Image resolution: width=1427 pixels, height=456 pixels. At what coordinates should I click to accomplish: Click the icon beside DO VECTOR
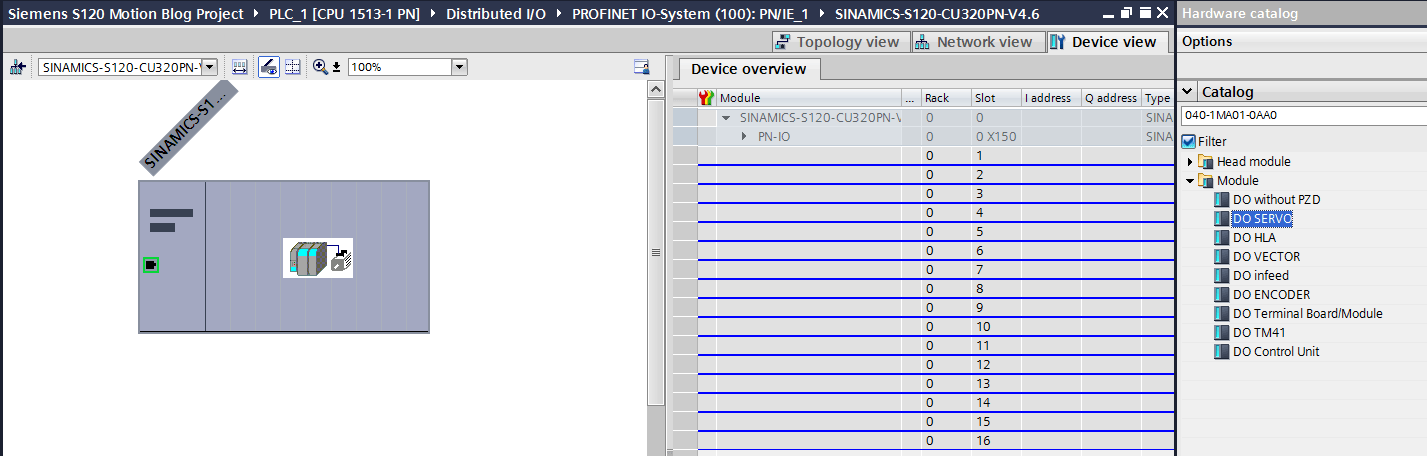(1221, 257)
